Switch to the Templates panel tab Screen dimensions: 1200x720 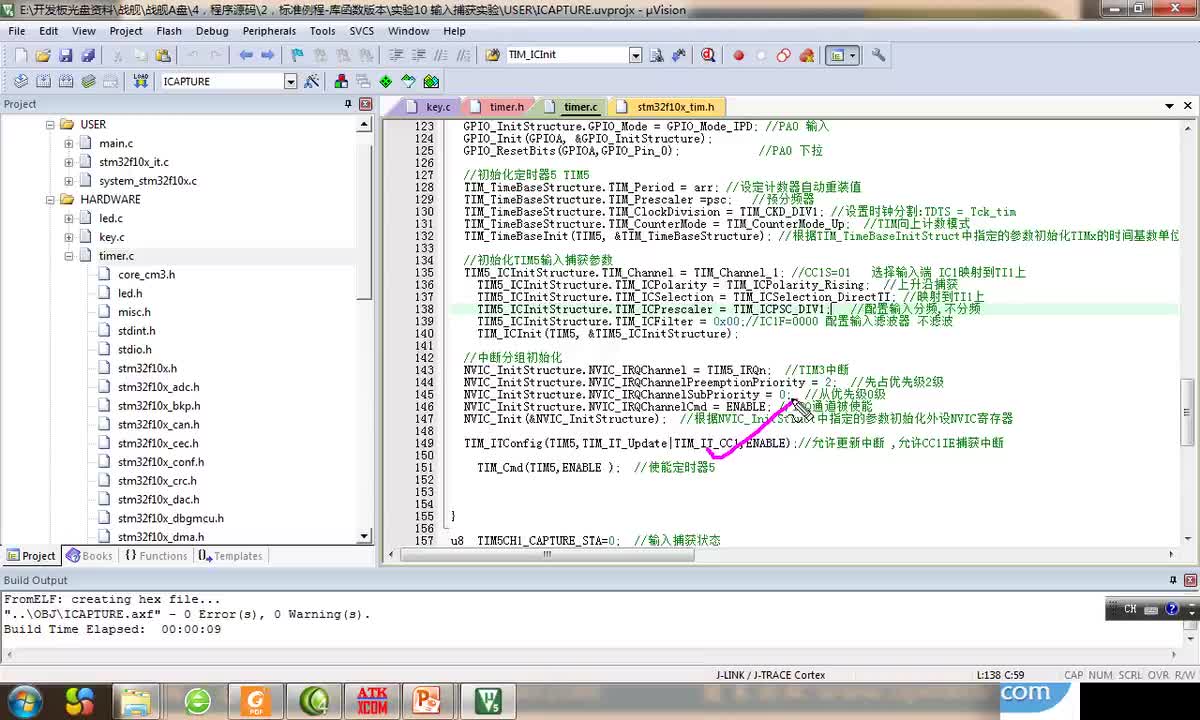pos(230,556)
